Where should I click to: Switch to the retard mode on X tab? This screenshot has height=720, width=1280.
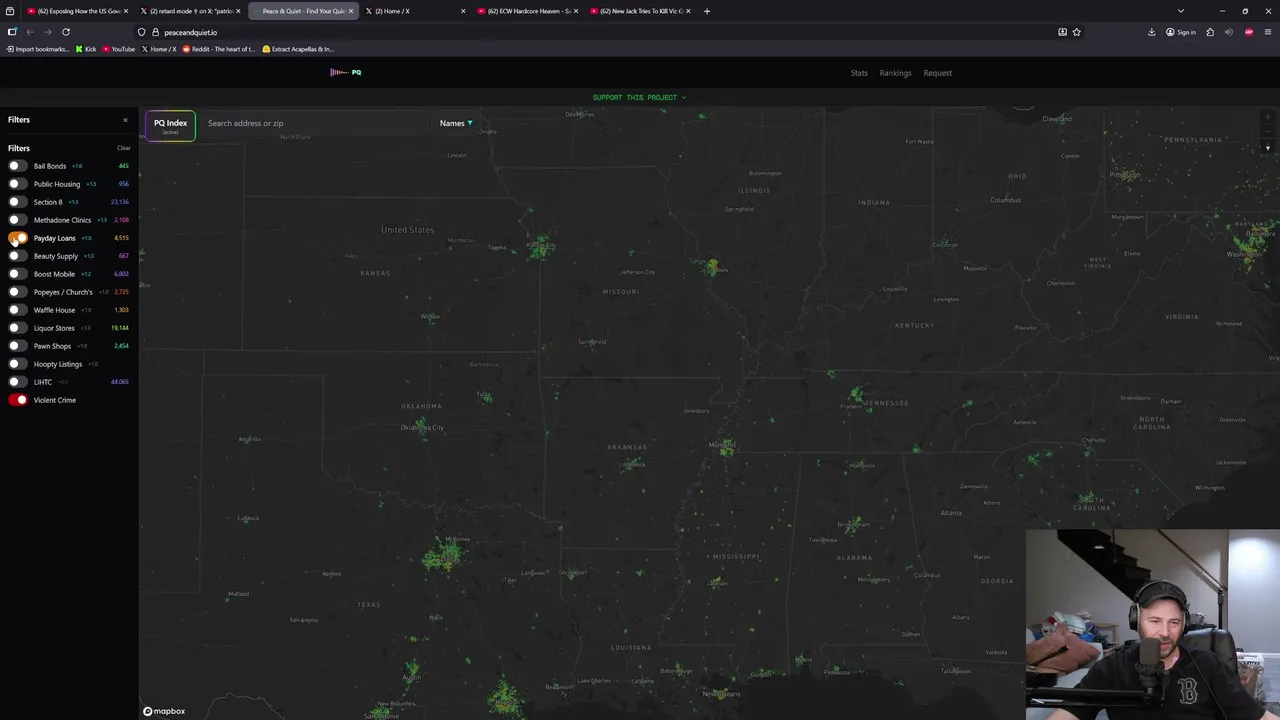[x=189, y=11]
